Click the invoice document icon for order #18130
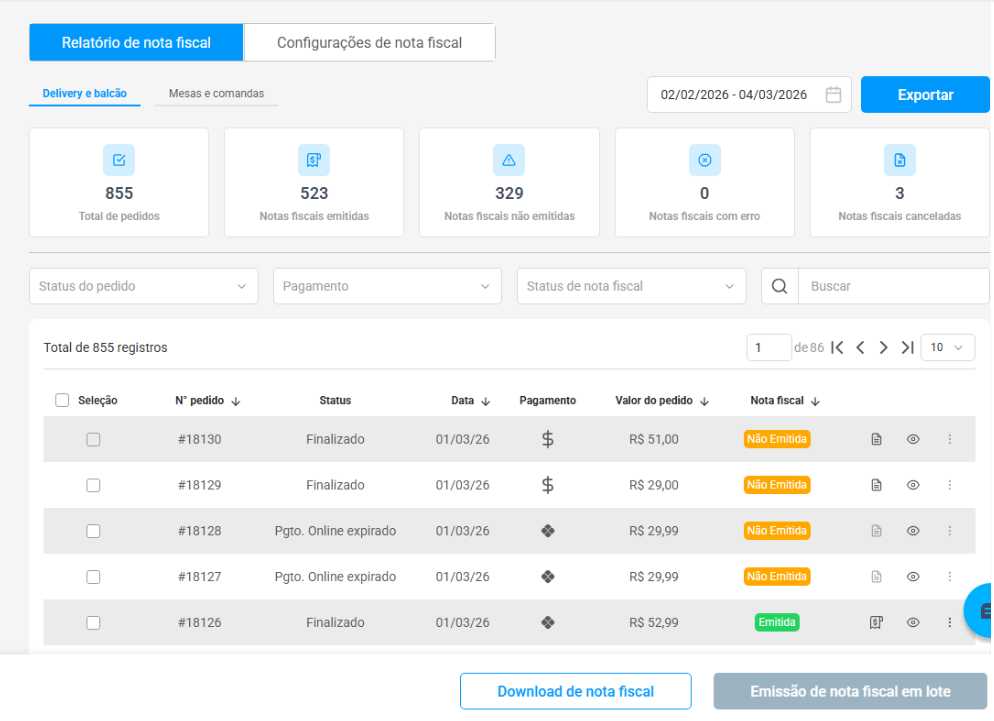The image size is (994, 721). (876, 439)
